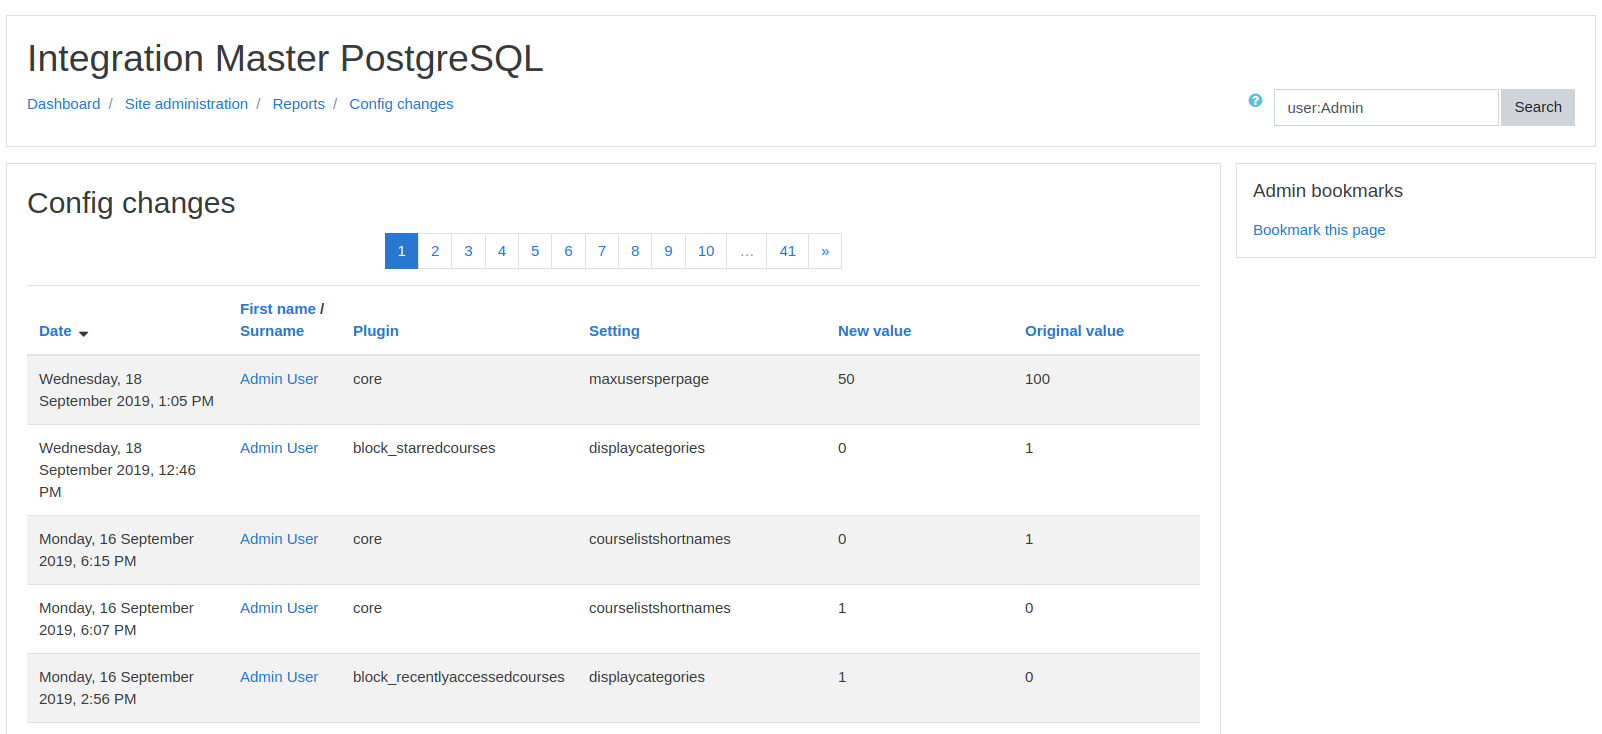Select block_recentlyaccessedcourses plugin cell

[x=459, y=677]
